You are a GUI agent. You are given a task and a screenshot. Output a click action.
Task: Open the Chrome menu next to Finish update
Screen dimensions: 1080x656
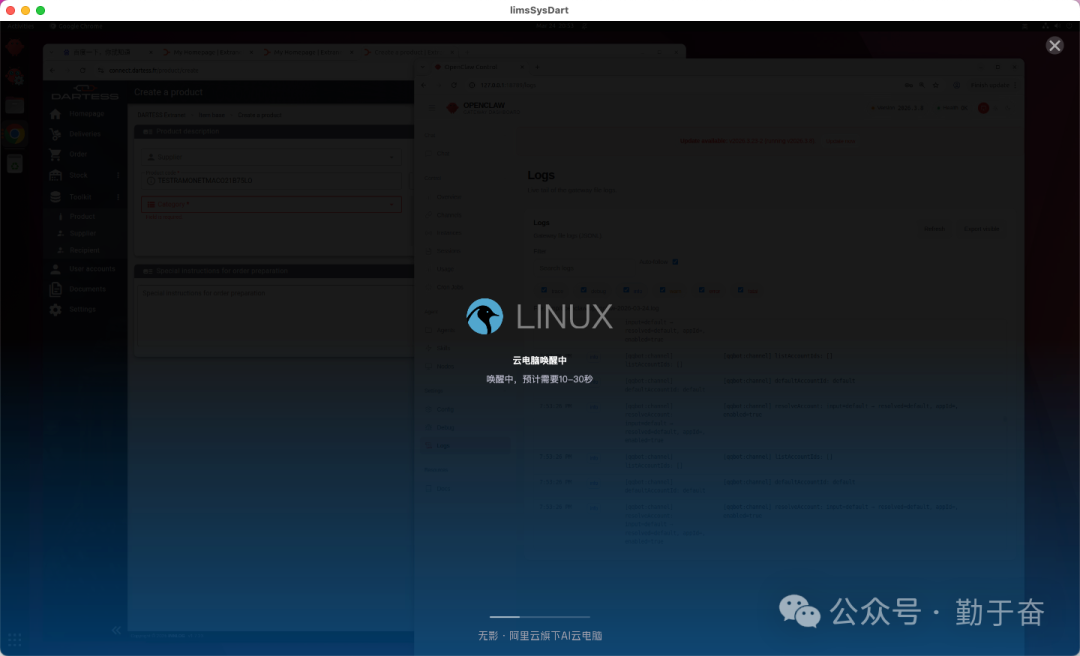tap(1015, 85)
